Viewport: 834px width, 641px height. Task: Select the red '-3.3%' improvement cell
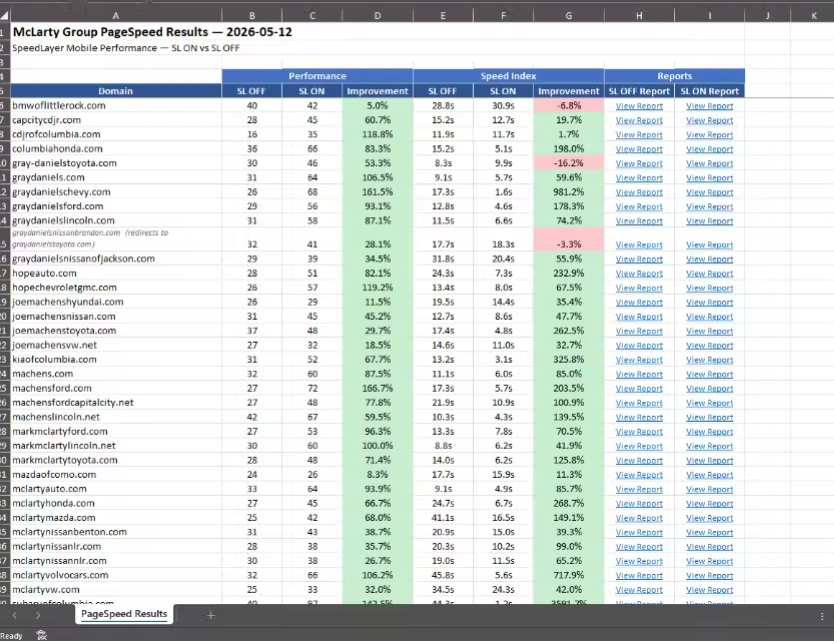(x=569, y=239)
